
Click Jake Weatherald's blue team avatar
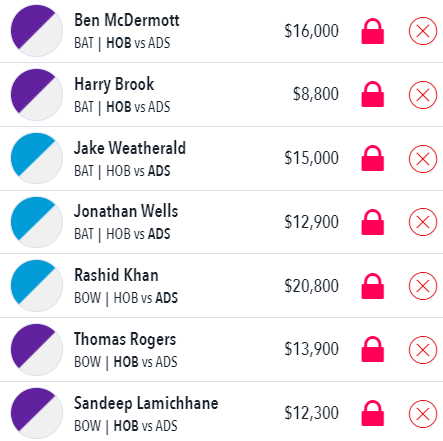tap(37, 158)
